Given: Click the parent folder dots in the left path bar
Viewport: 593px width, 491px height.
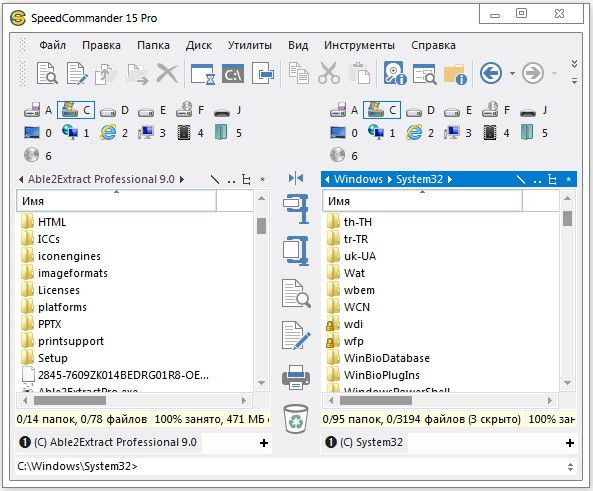Looking at the screenshot, I should point(231,182).
